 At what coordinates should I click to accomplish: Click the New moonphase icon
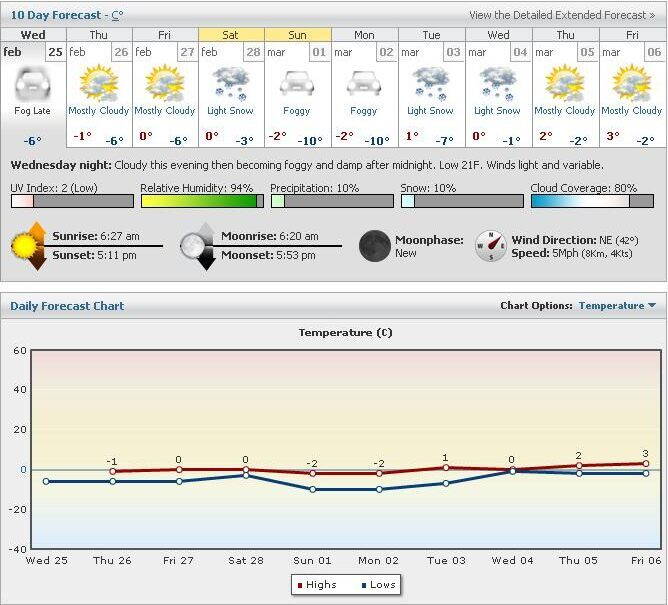click(x=375, y=246)
